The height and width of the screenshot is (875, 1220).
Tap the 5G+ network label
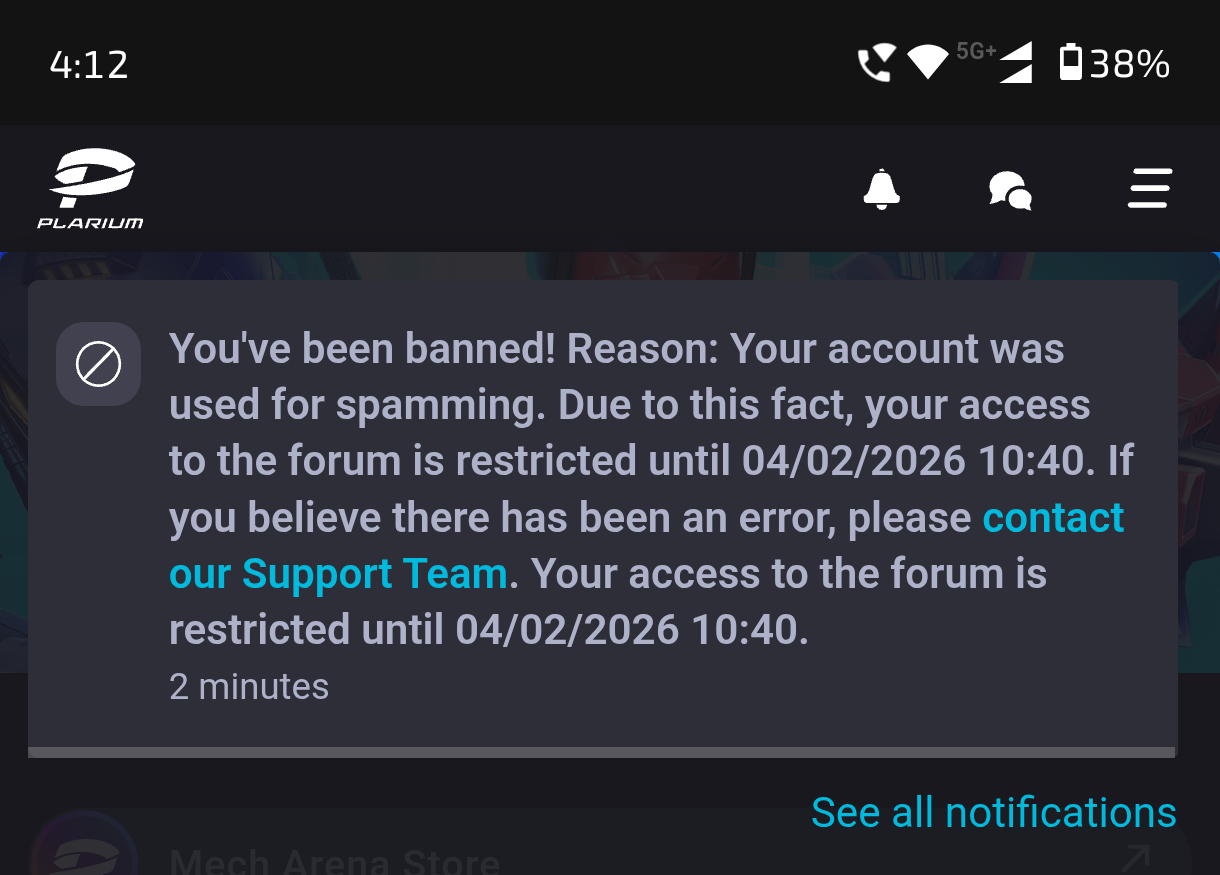tap(975, 50)
